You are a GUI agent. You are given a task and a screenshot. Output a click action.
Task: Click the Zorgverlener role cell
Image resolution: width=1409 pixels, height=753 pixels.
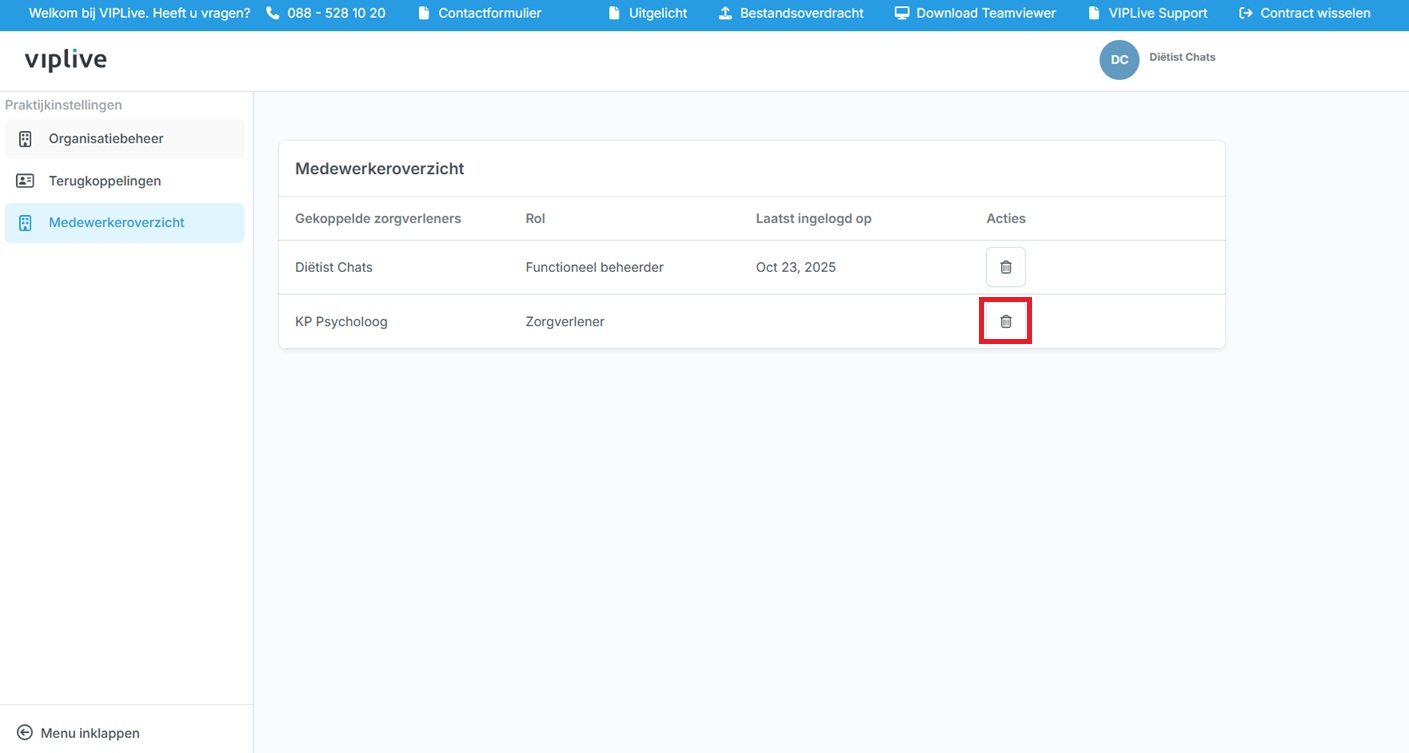[565, 322]
